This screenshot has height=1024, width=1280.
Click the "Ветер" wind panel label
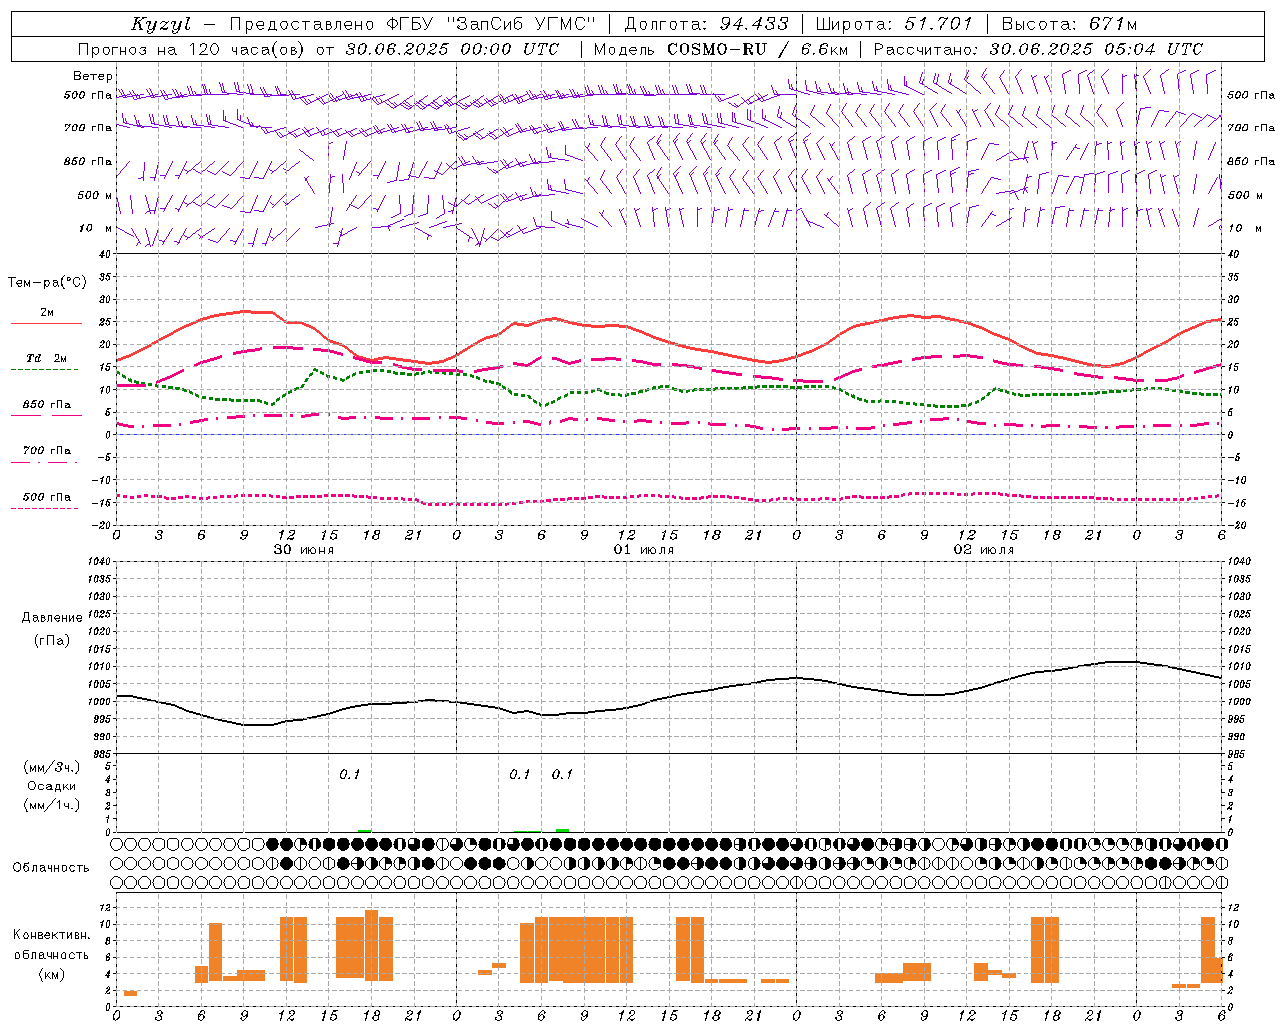point(93,76)
